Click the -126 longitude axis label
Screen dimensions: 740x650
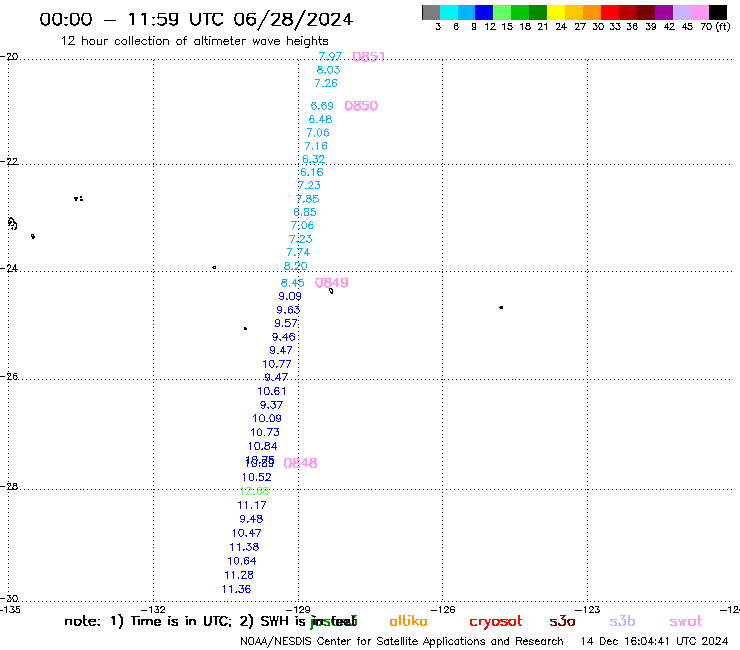[x=443, y=609]
